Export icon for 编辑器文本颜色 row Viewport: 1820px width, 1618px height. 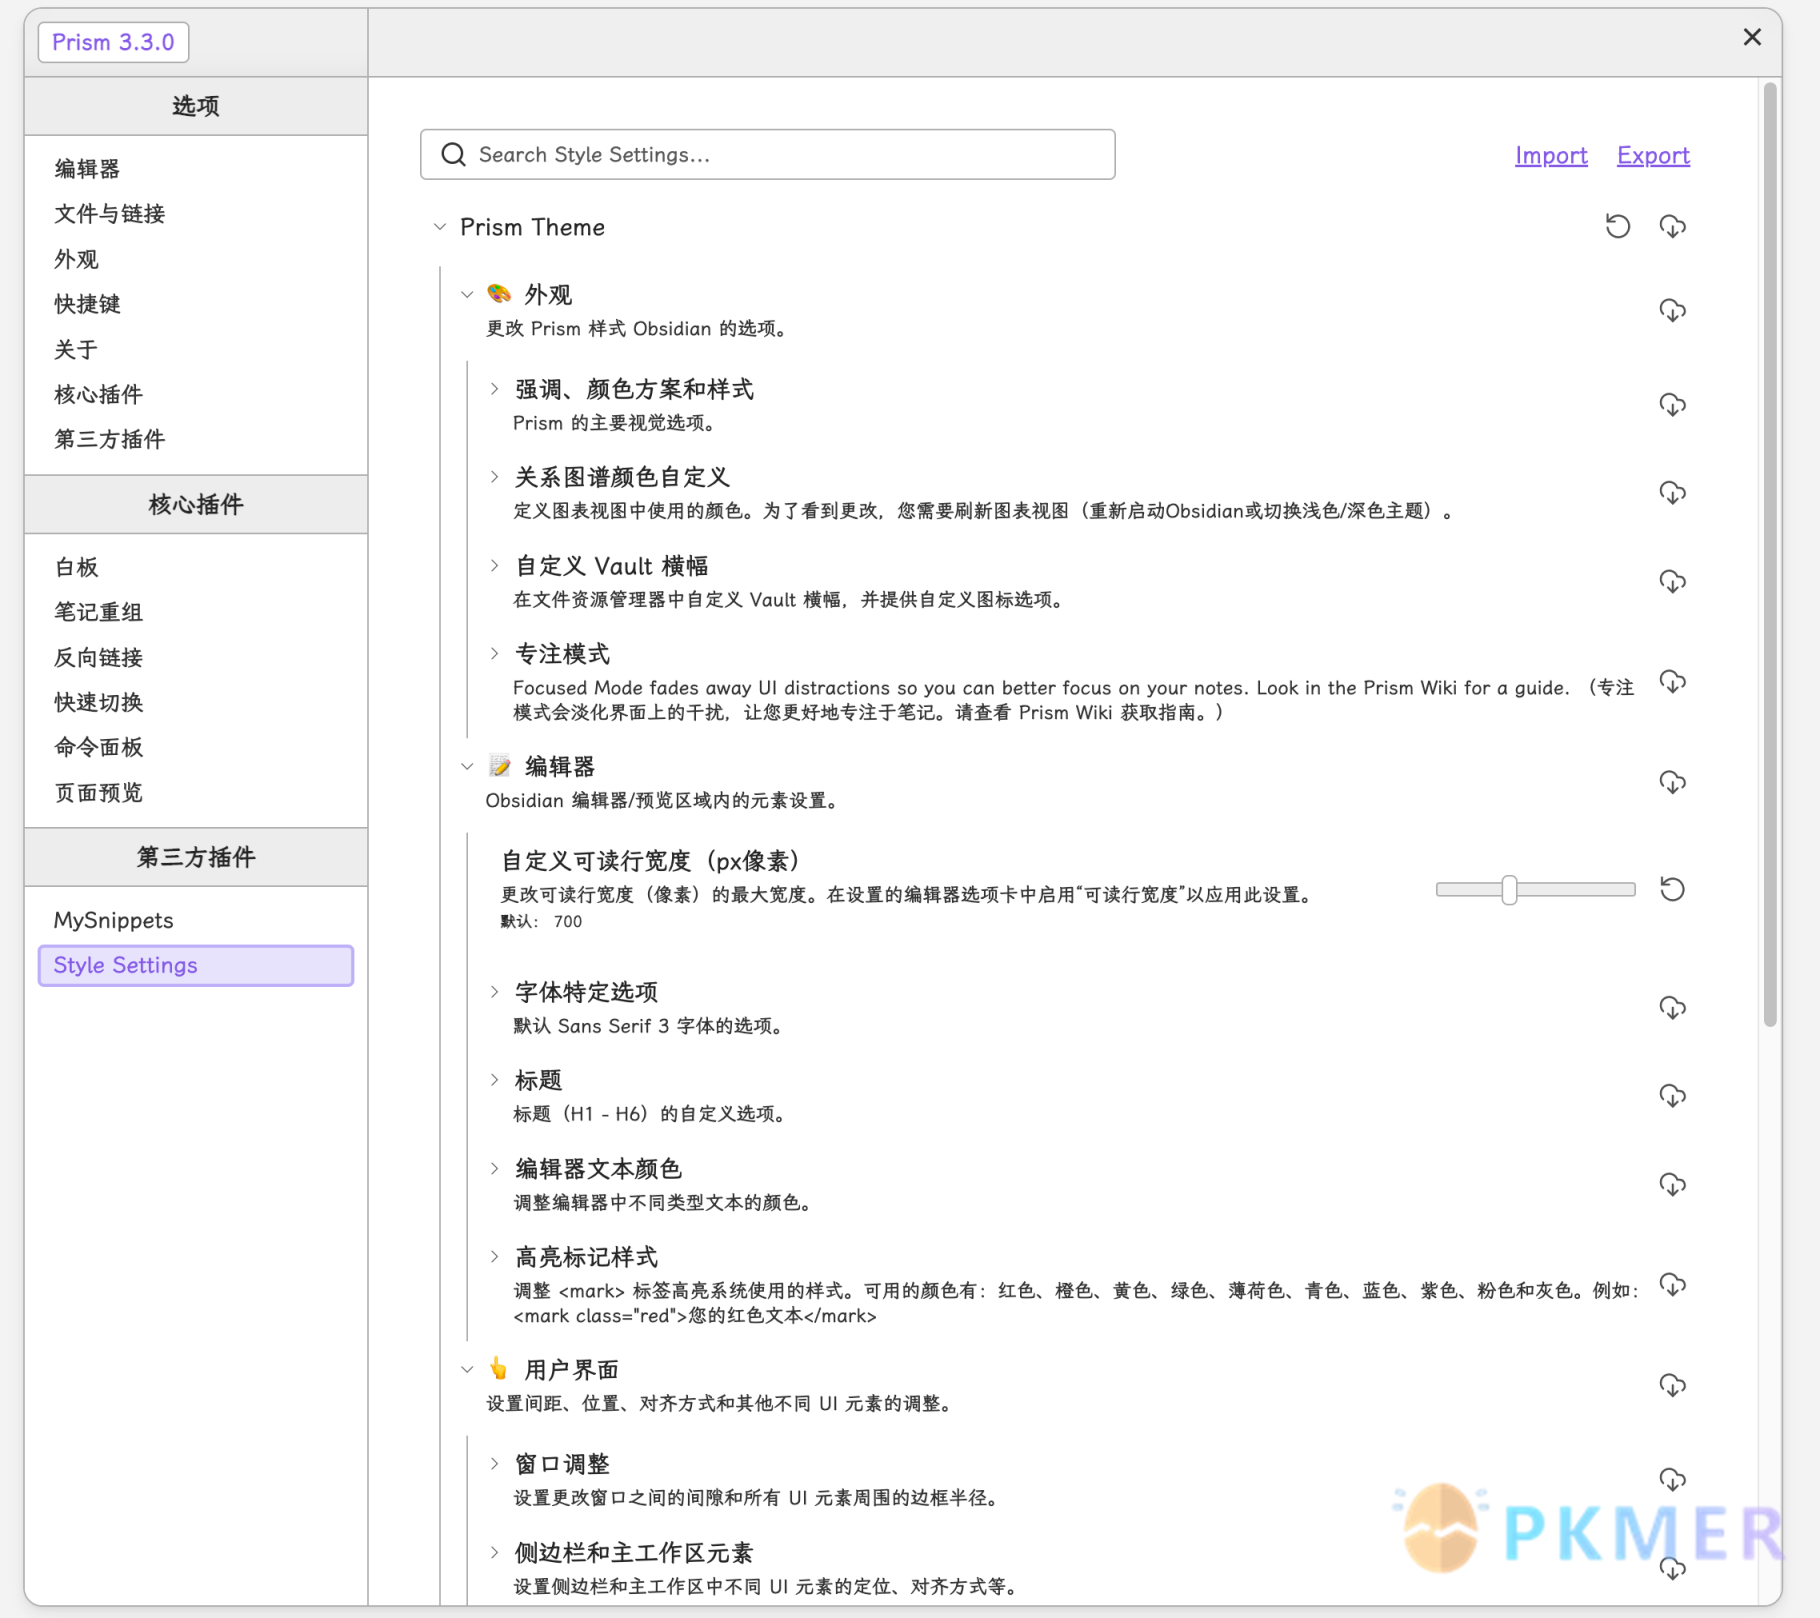(1672, 1185)
